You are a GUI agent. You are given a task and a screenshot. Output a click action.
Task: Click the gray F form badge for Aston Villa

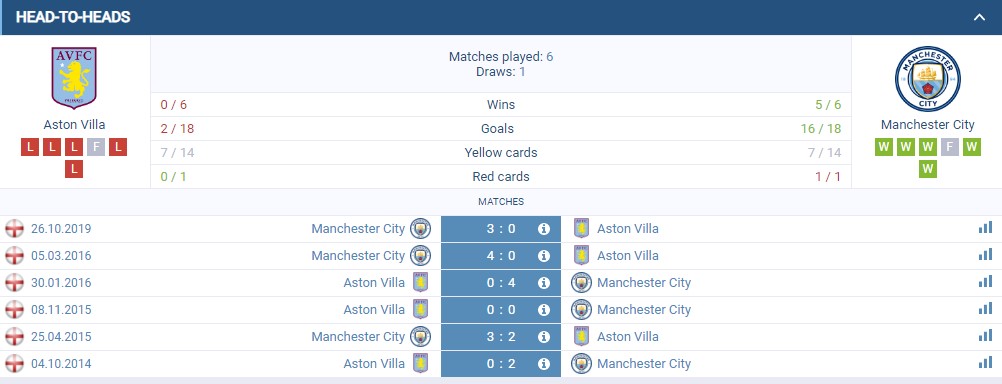[x=96, y=147]
